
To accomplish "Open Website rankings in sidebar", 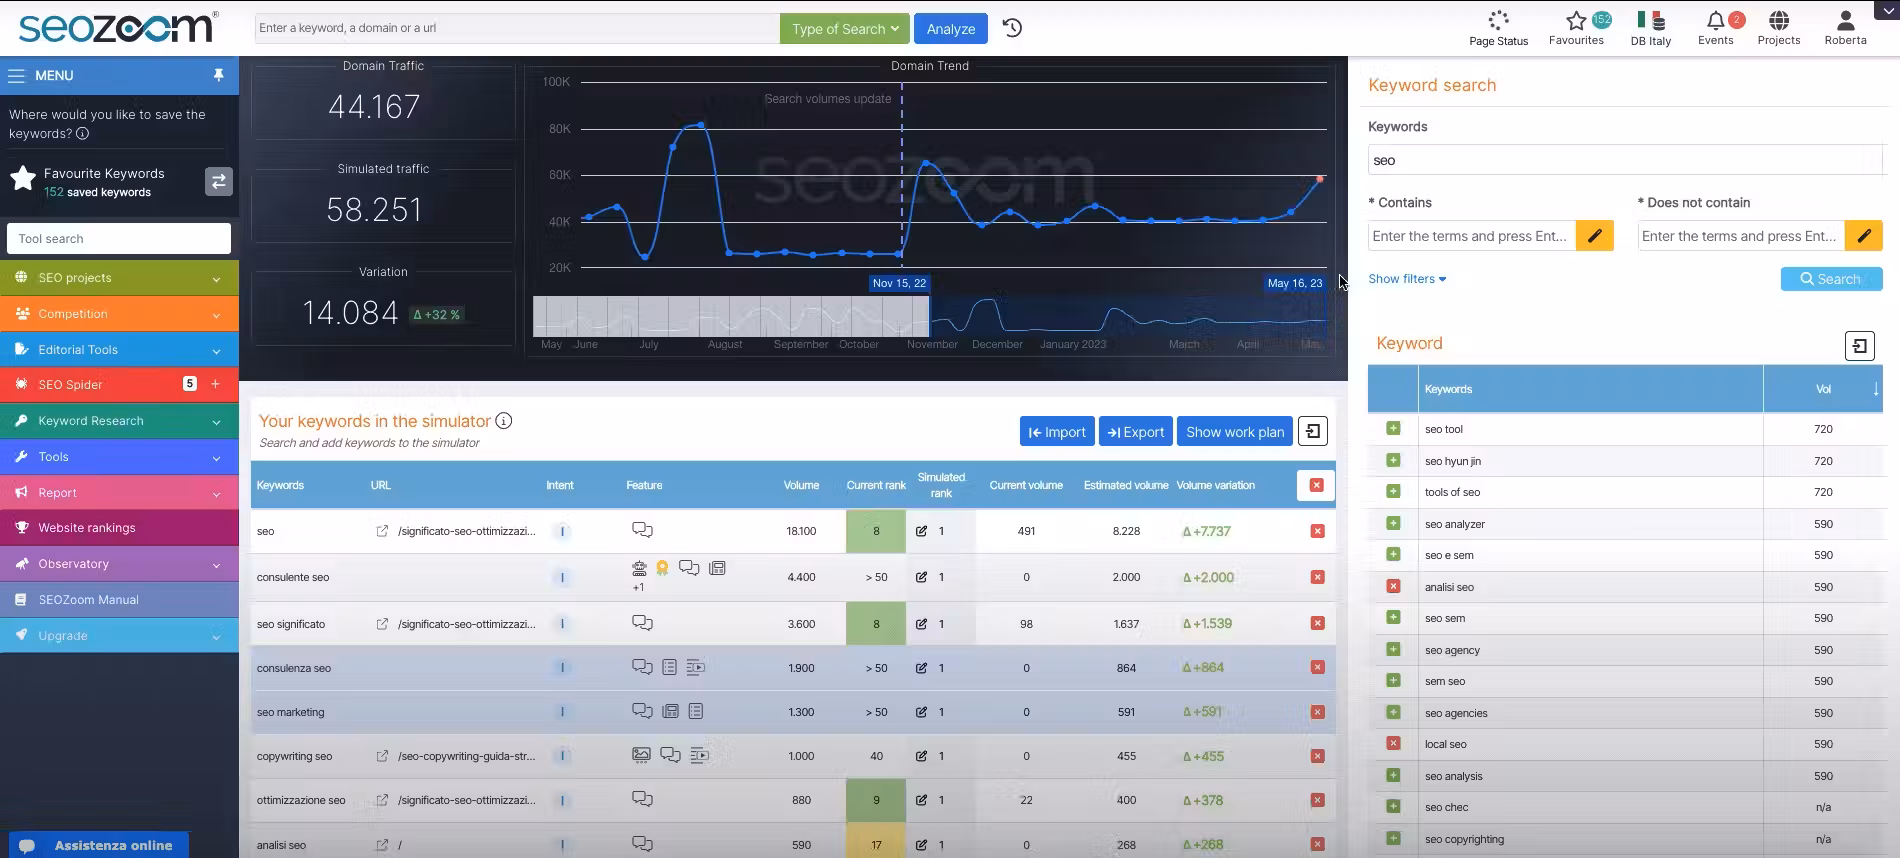I will (119, 528).
